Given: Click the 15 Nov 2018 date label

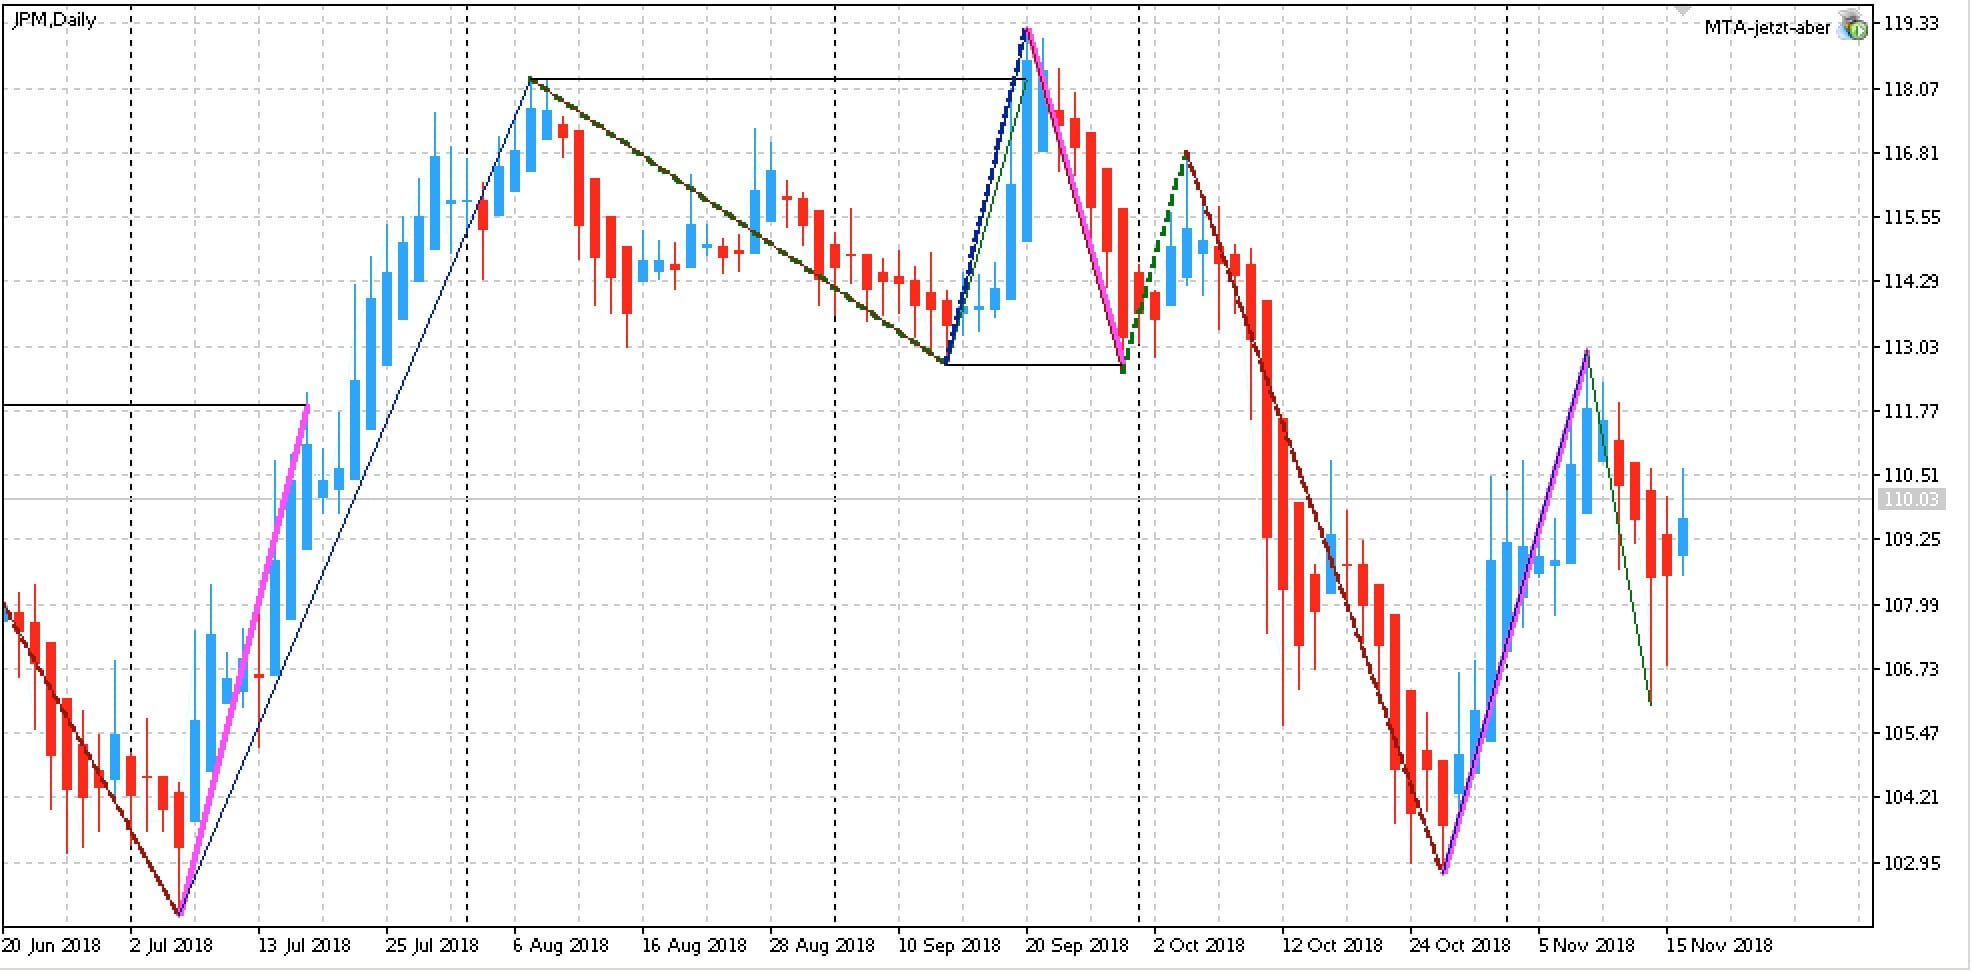Looking at the screenshot, I should pyautogui.click(x=1719, y=945).
